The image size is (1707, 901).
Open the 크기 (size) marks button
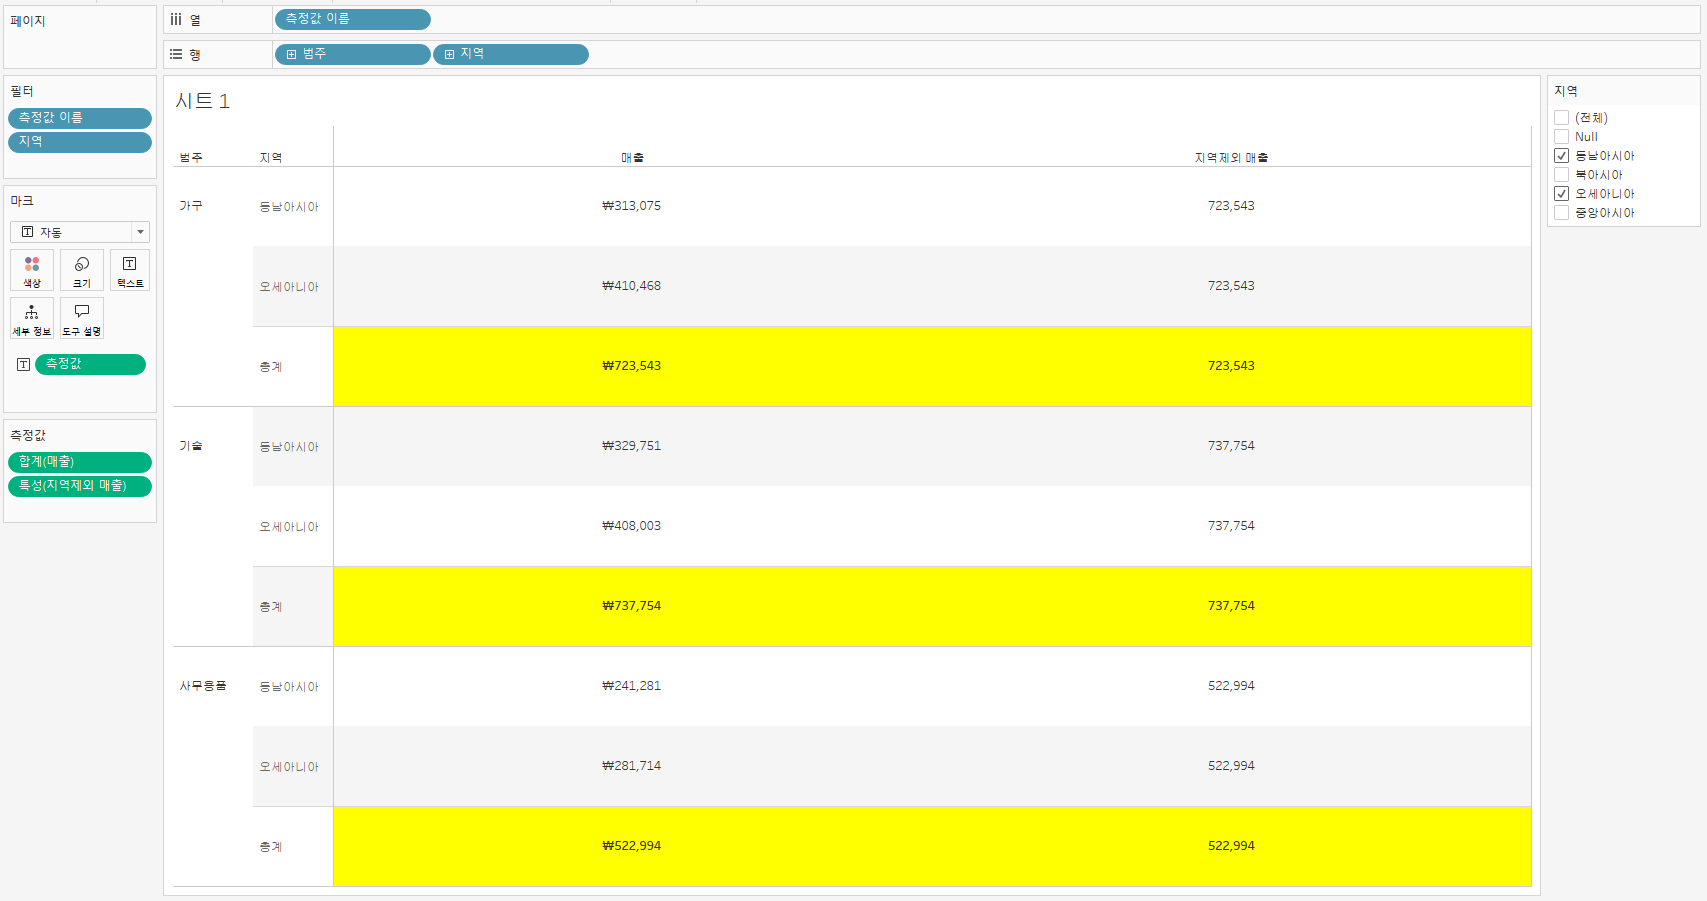(x=82, y=270)
